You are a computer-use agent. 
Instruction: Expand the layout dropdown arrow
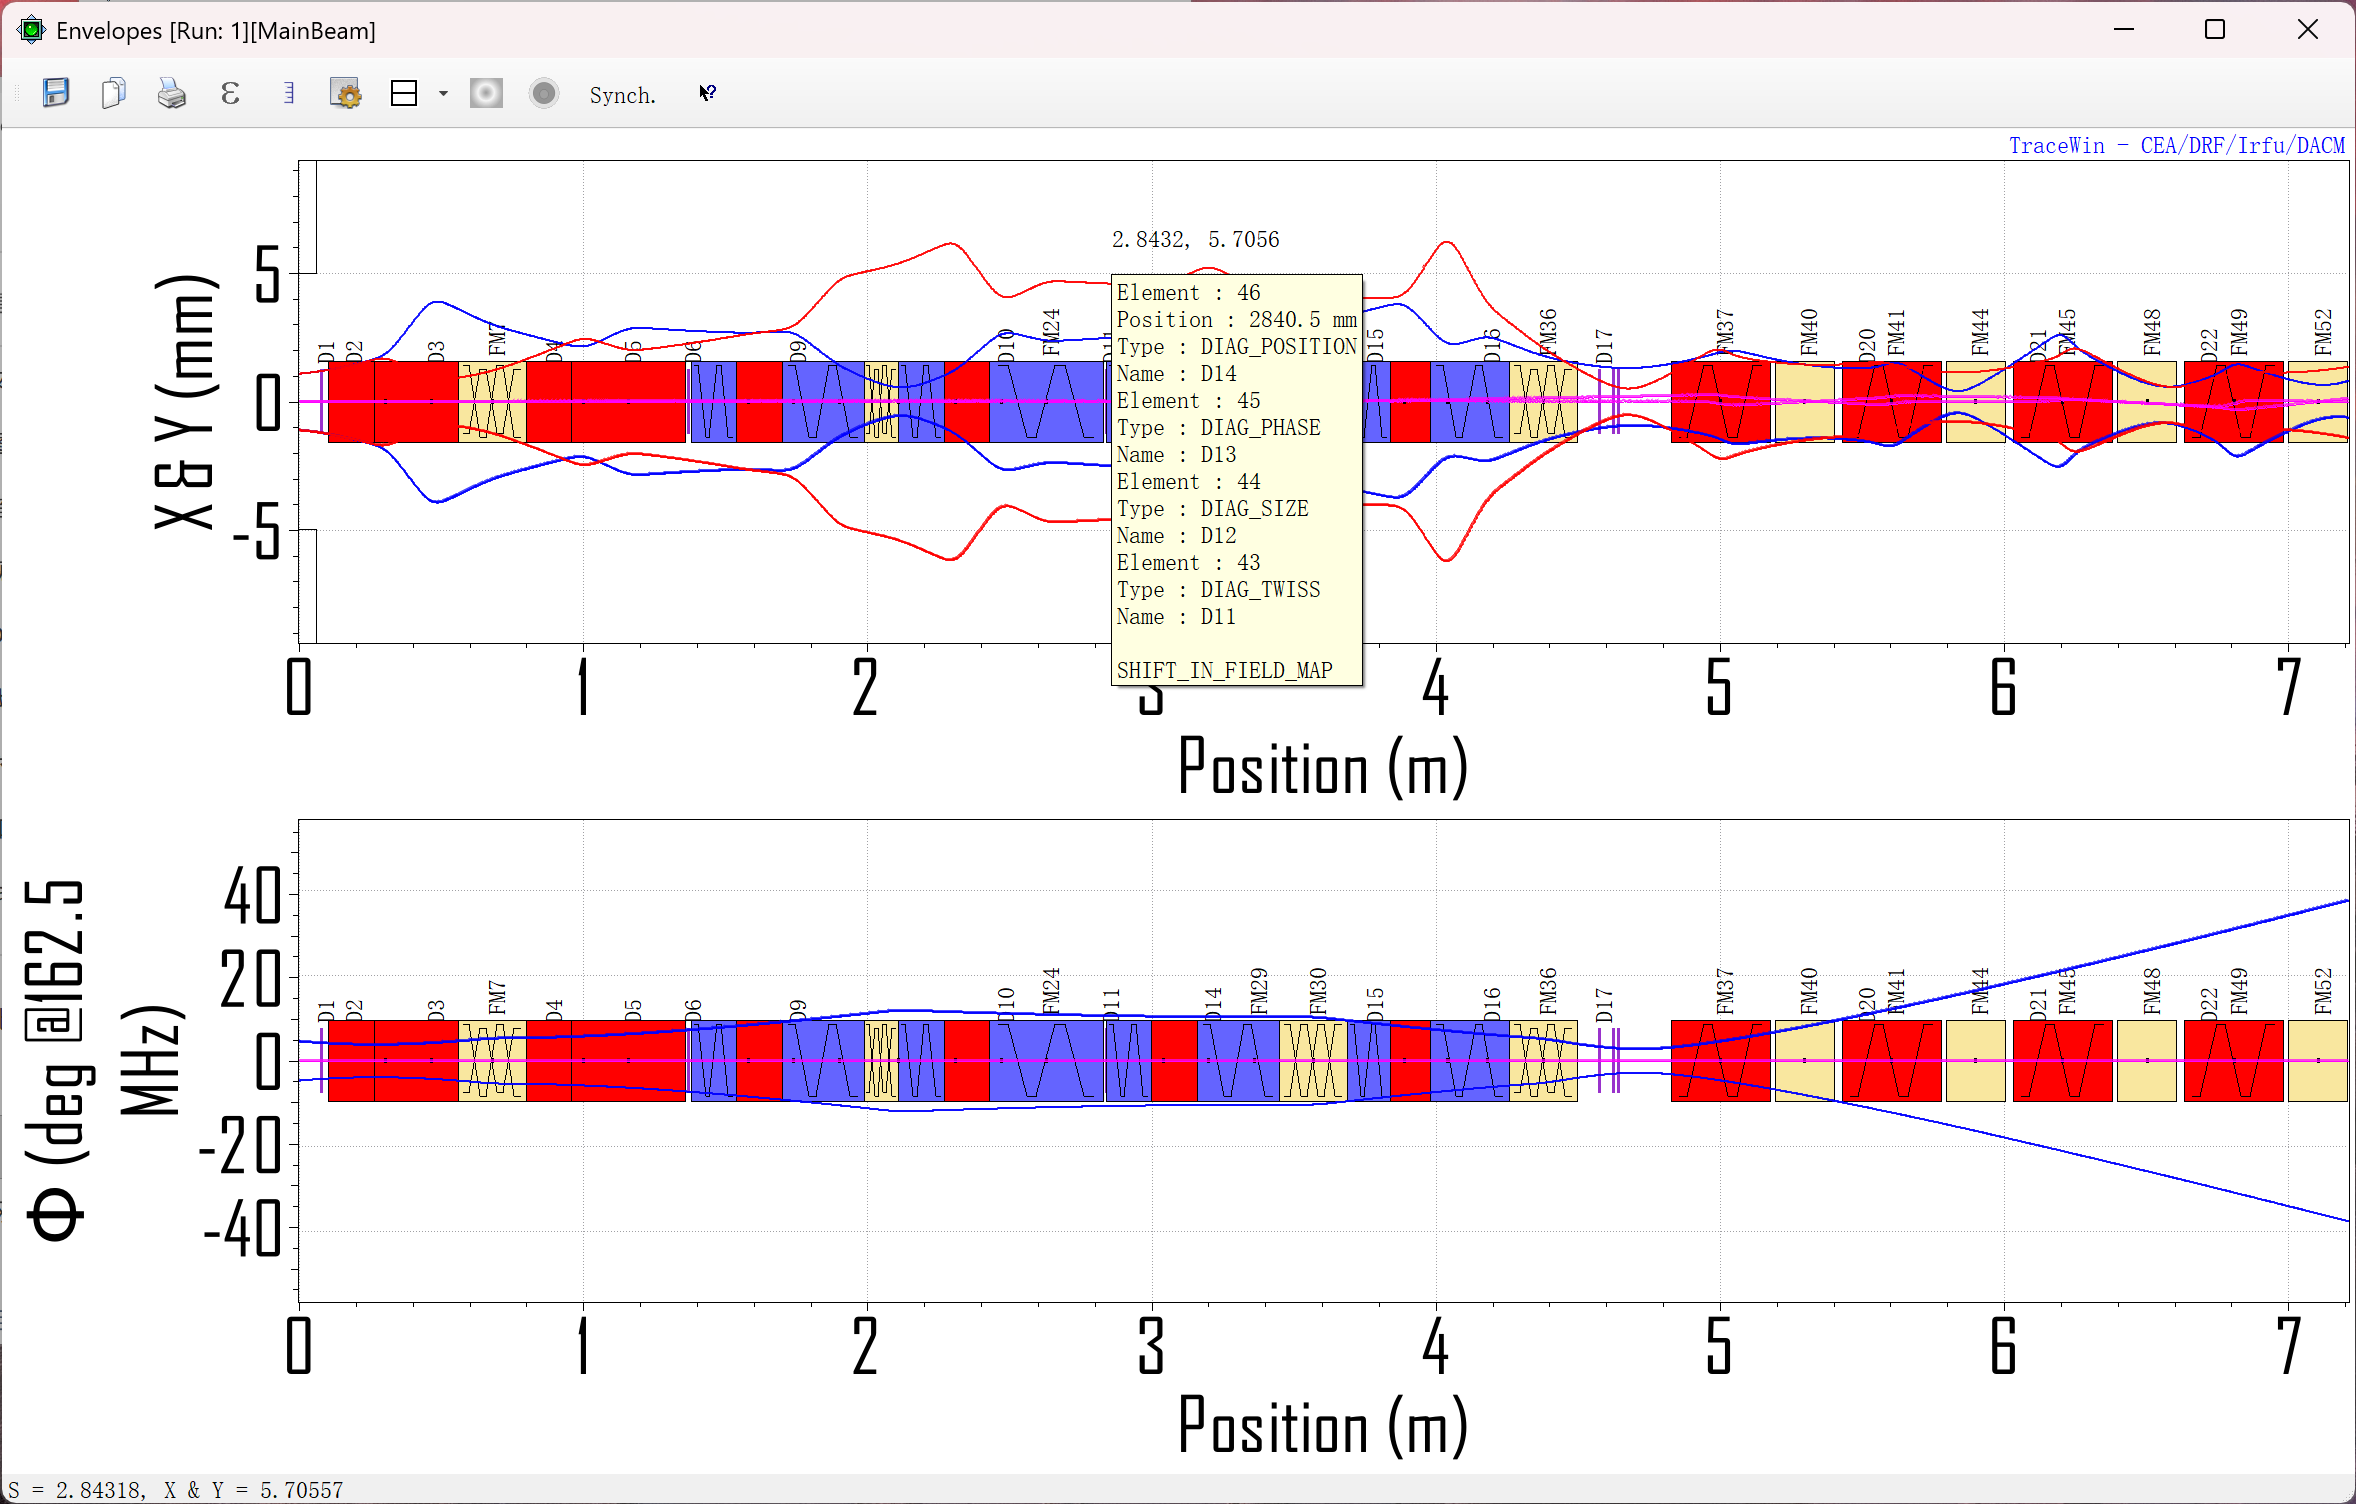click(443, 94)
